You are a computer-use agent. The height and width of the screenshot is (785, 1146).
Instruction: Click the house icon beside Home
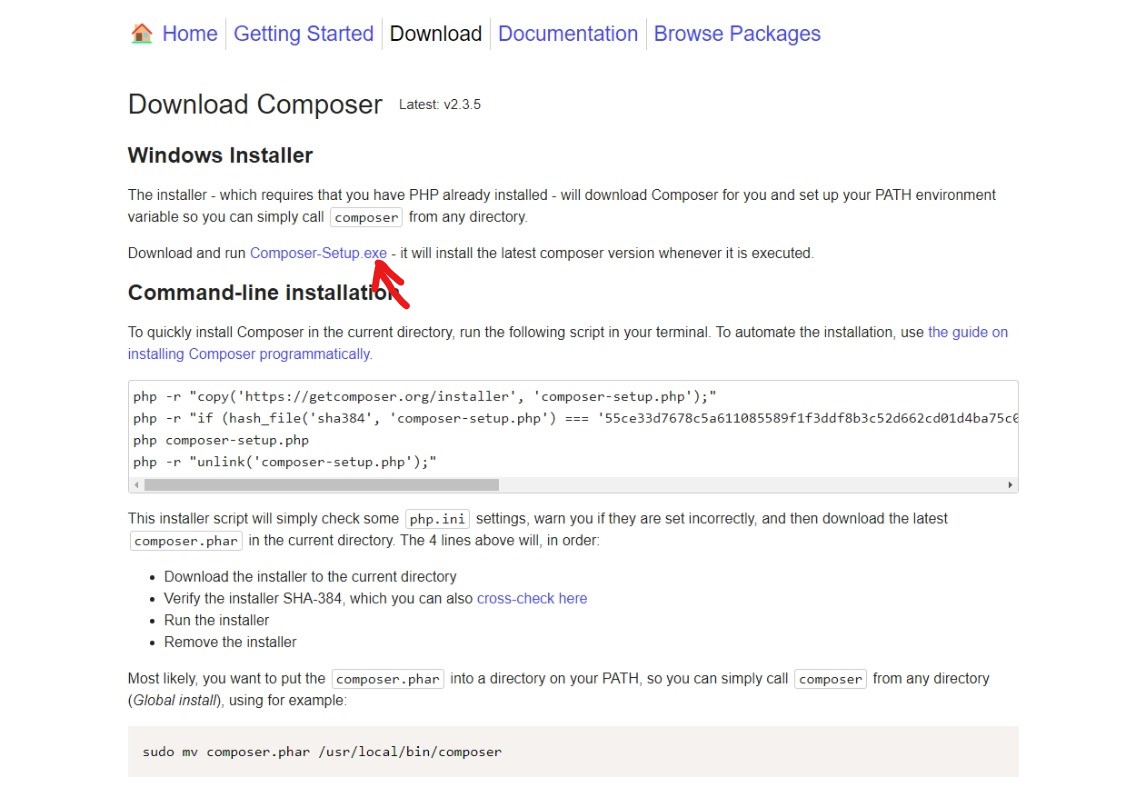point(142,33)
